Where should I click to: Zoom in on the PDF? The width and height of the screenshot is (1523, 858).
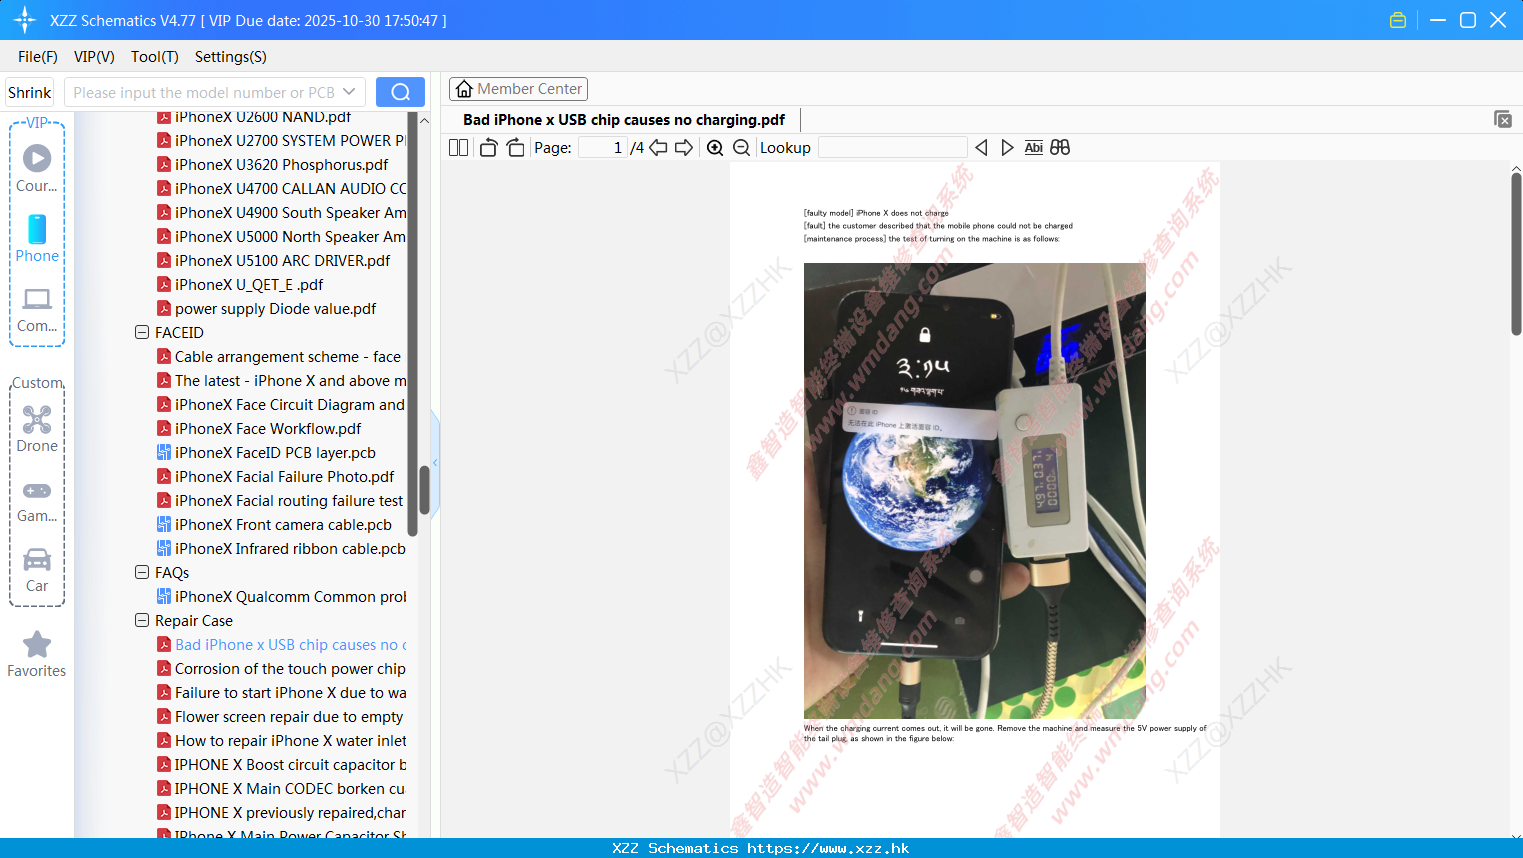(715, 148)
